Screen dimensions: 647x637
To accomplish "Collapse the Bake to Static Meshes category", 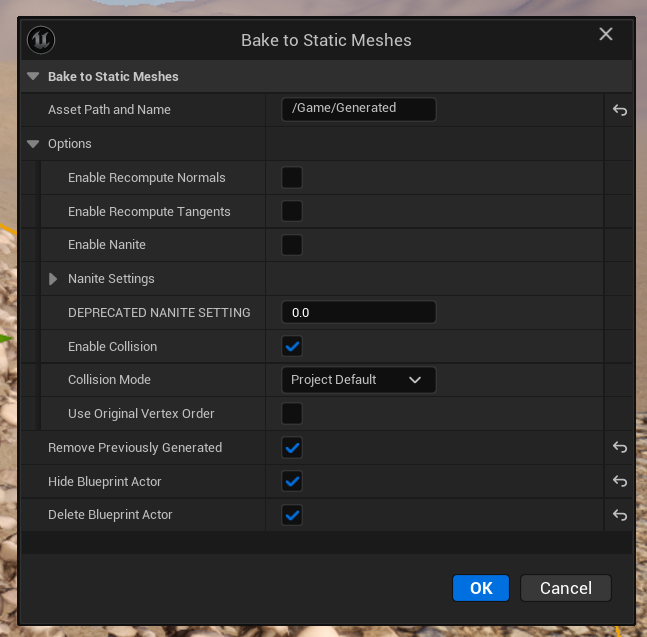I will (x=33, y=76).
